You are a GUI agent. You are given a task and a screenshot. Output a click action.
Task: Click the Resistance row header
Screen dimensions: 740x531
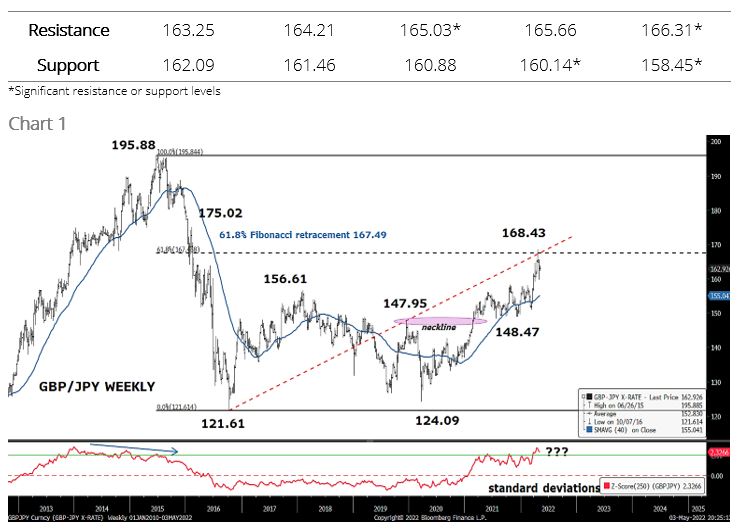click(x=69, y=30)
